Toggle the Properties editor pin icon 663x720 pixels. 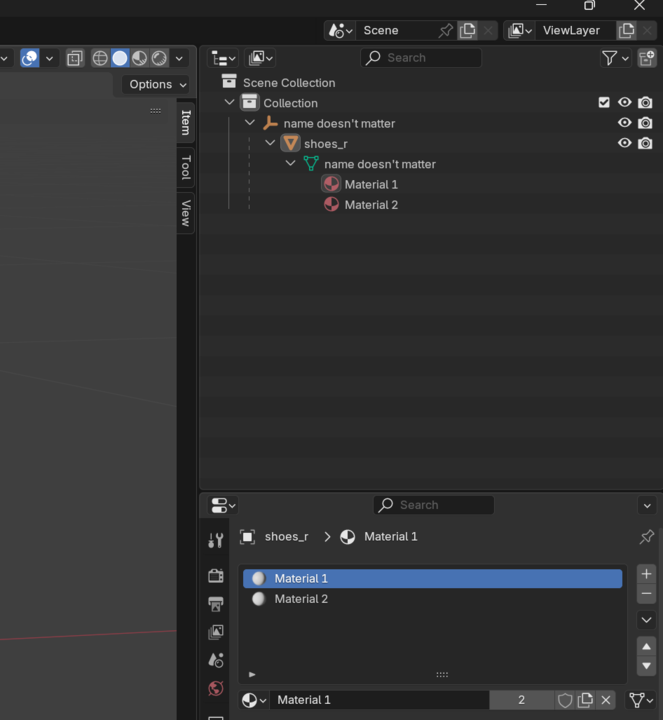[646, 536]
